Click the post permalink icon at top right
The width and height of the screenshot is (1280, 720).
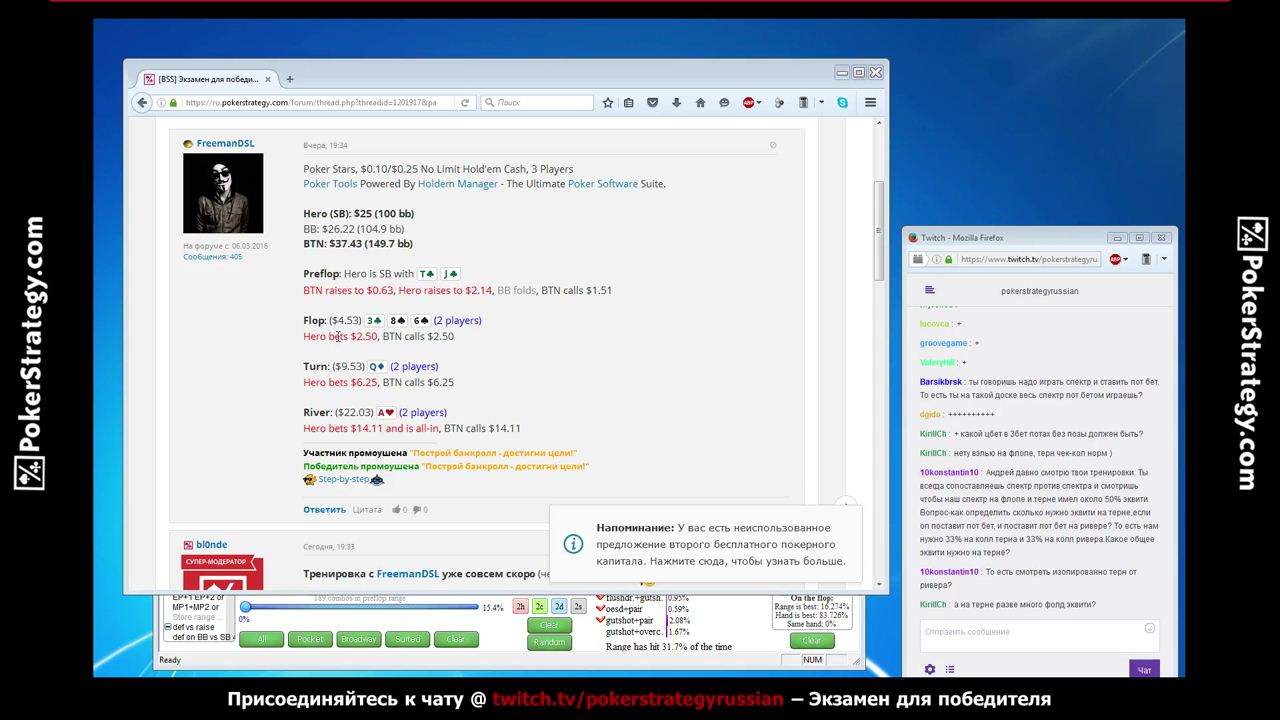click(x=772, y=145)
